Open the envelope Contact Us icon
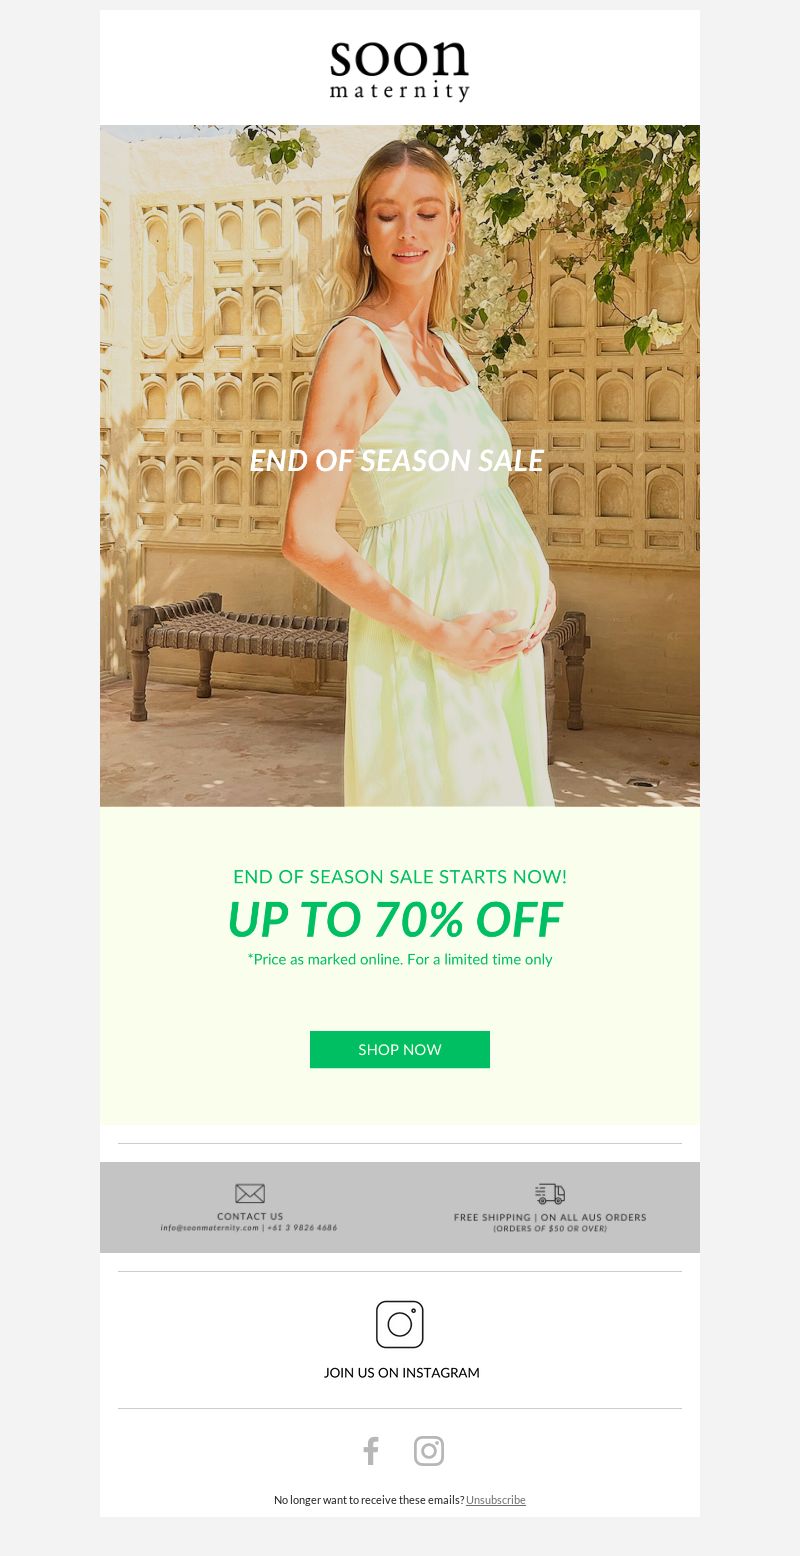This screenshot has width=800, height=1556. pos(250,1193)
